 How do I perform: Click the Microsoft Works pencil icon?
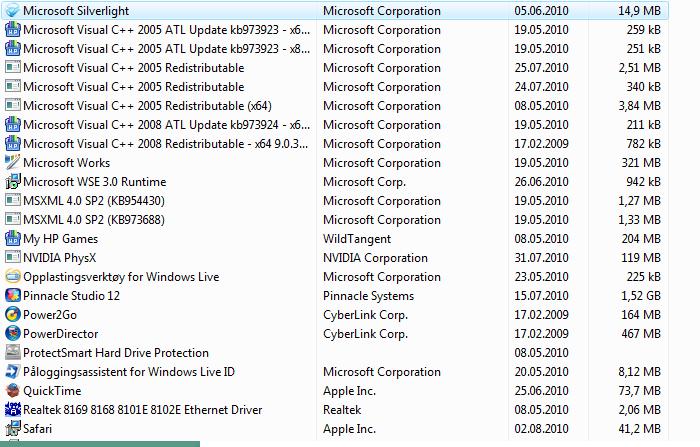tap(13, 163)
